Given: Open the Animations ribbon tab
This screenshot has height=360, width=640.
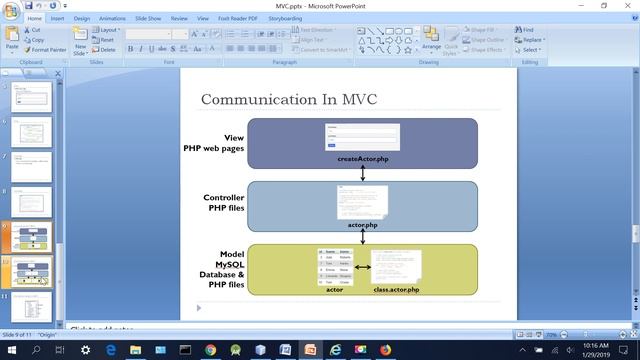Looking at the screenshot, I should 112,18.
